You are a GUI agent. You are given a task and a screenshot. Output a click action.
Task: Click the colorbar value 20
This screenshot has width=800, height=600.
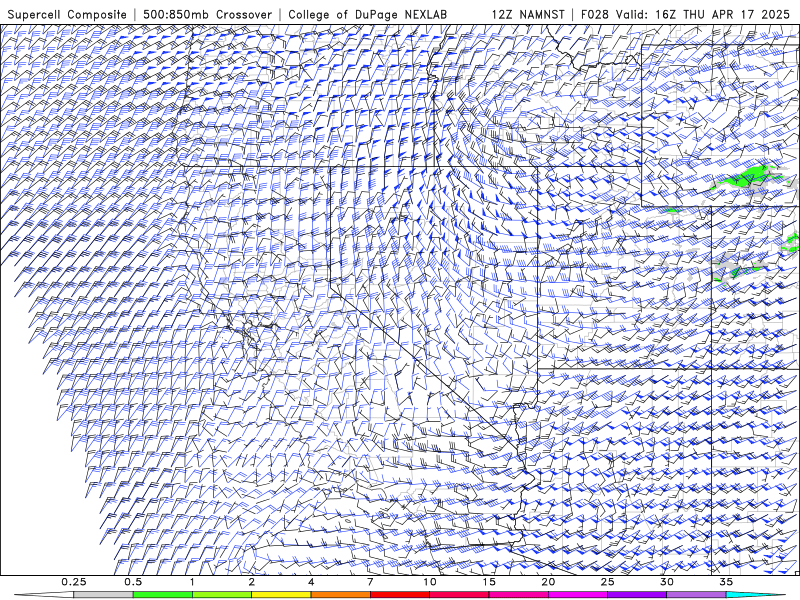(548, 582)
